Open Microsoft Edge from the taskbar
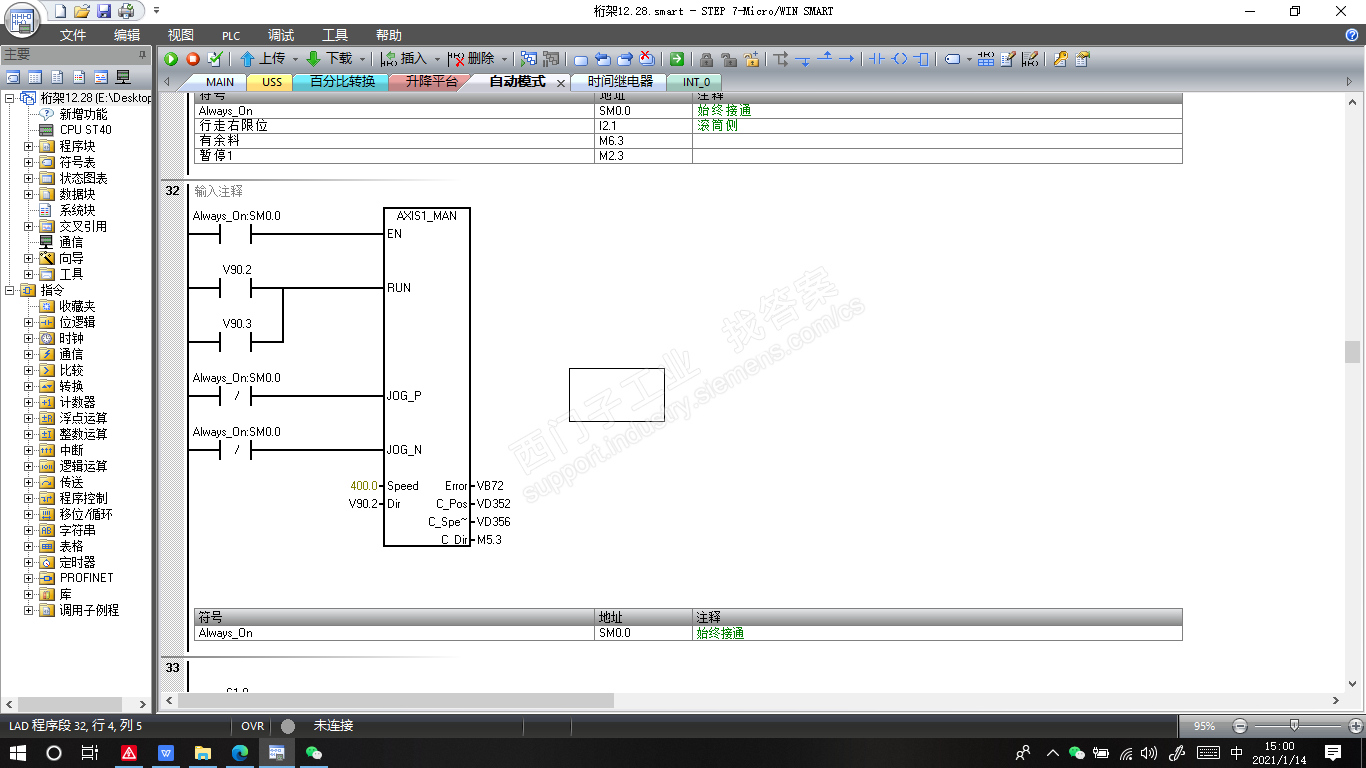Viewport: 1366px width, 768px height. pyautogui.click(x=240, y=753)
